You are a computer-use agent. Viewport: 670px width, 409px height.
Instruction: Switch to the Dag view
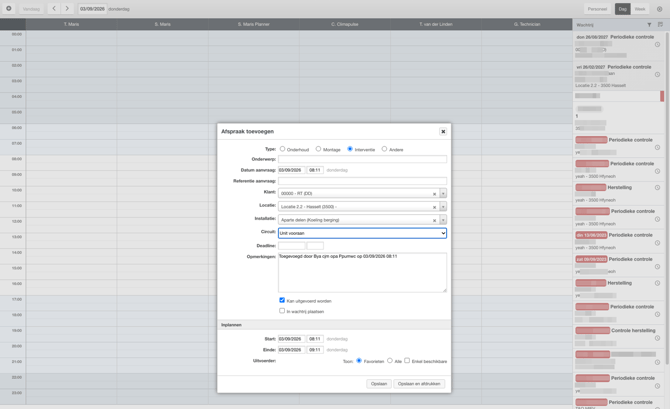tap(623, 9)
